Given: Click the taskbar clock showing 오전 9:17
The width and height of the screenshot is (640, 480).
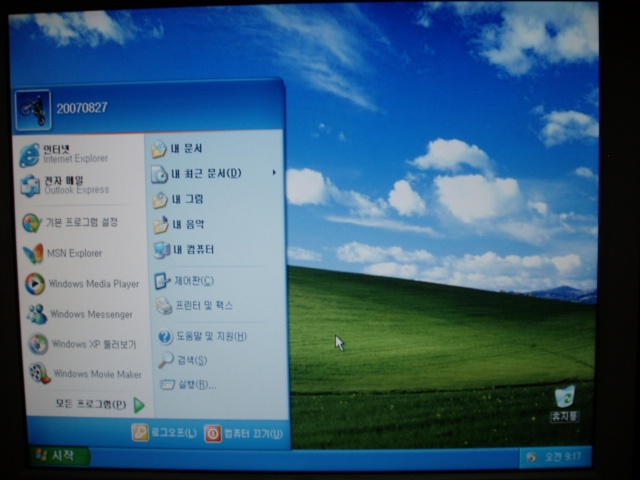Looking at the screenshot, I should pyautogui.click(x=563, y=457).
